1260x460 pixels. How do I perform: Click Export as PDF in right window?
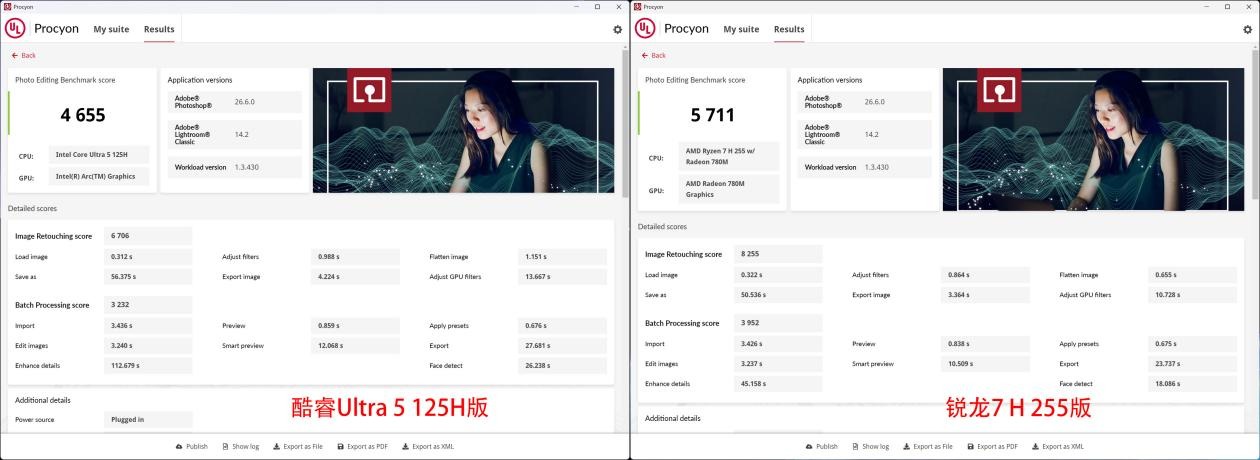993,446
